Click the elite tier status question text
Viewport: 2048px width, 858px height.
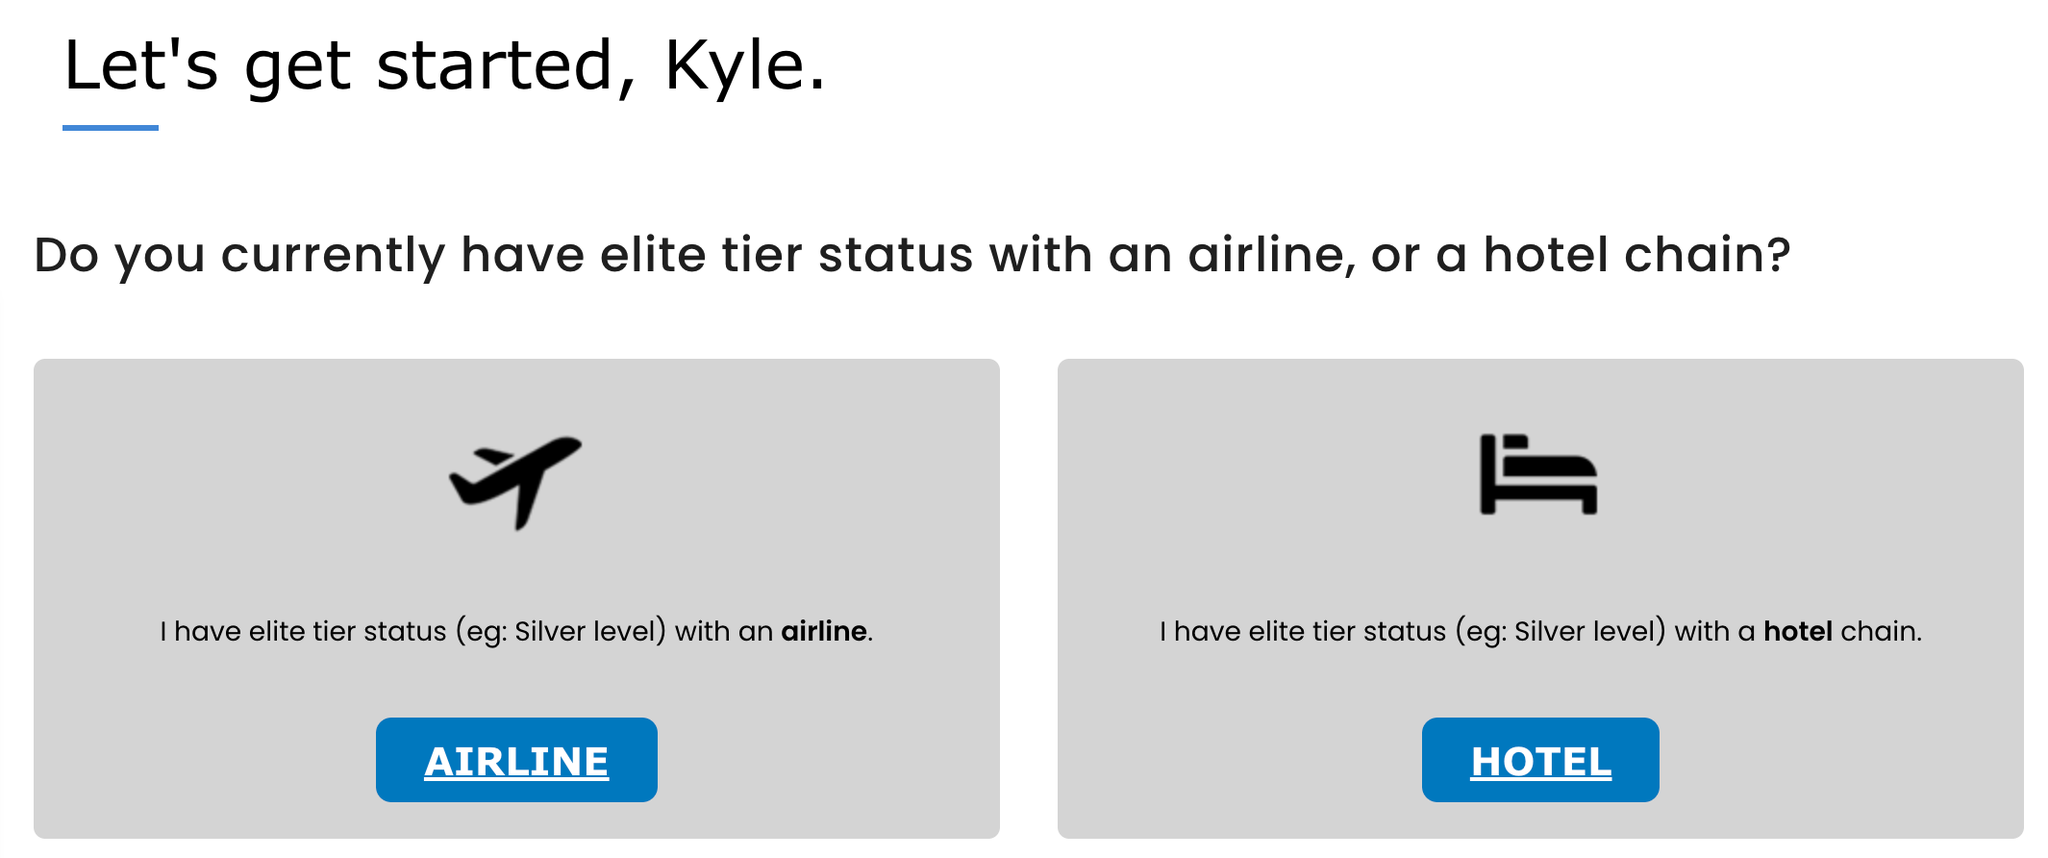(x=911, y=255)
